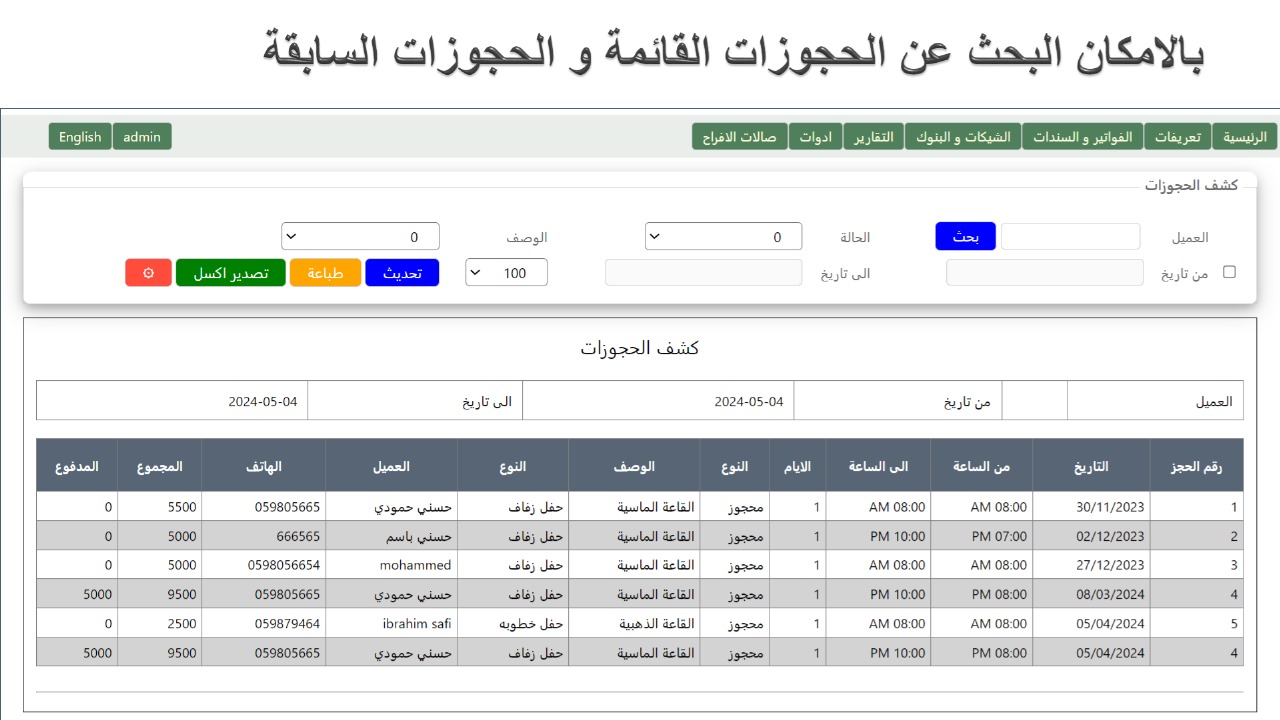
Task: Open الشيكات و البنوك menu
Action: (963, 137)
